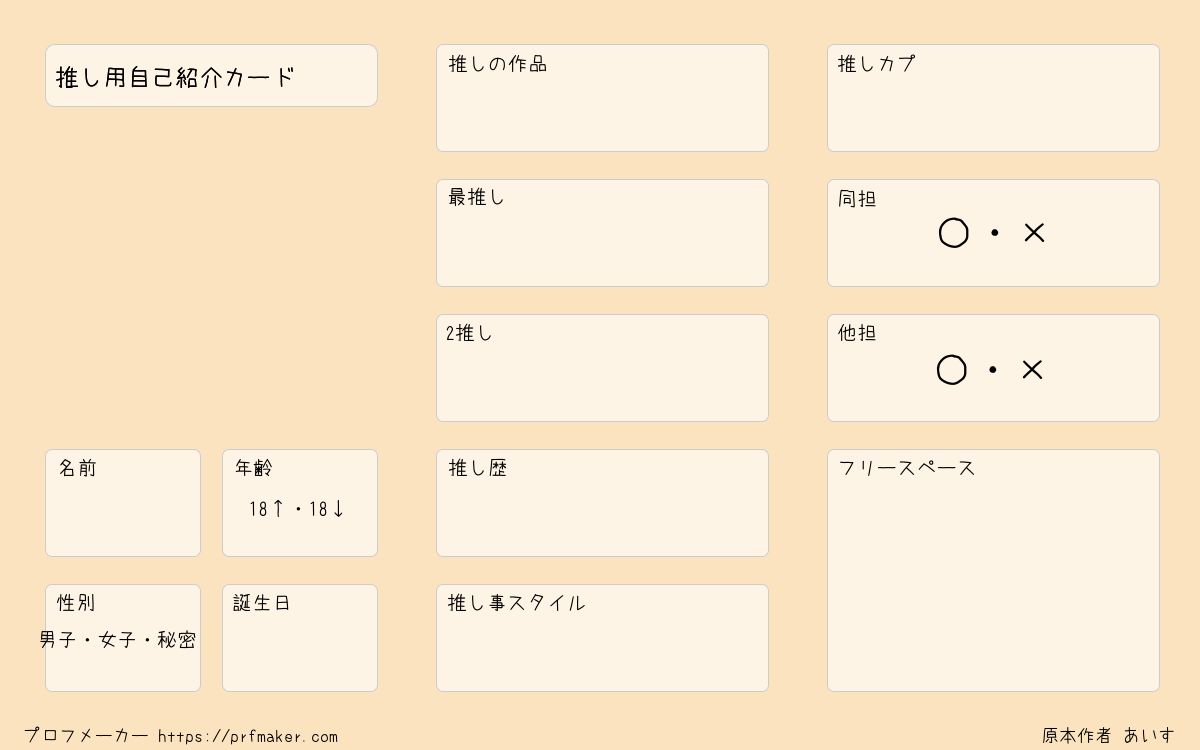Click inside the フリースペース area
This screenshot has width=1200, height=750.
pos(993,570)
